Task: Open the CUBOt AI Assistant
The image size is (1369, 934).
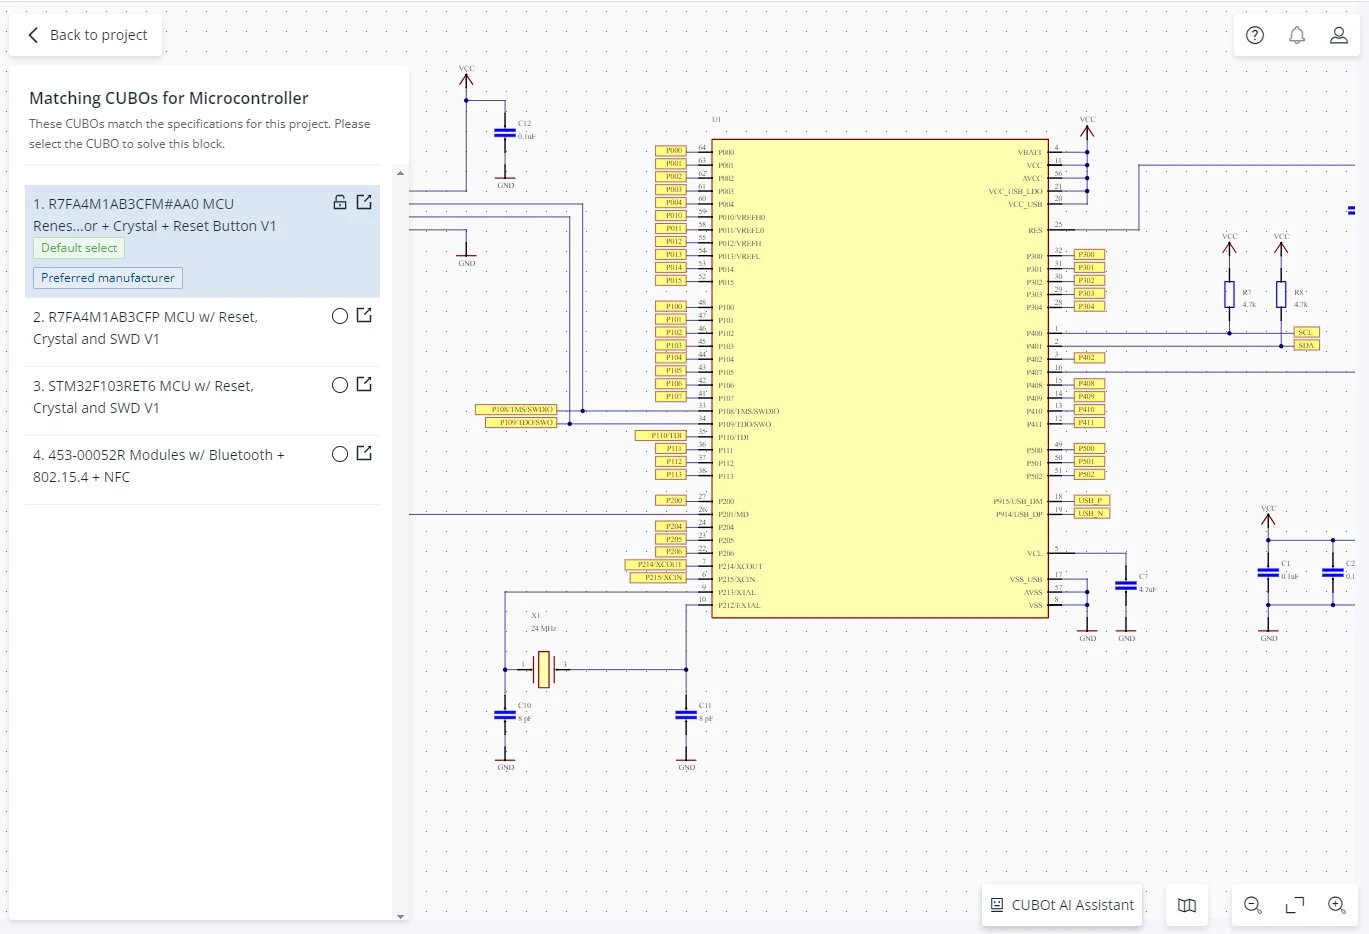Action: [x=1062, y=905]
